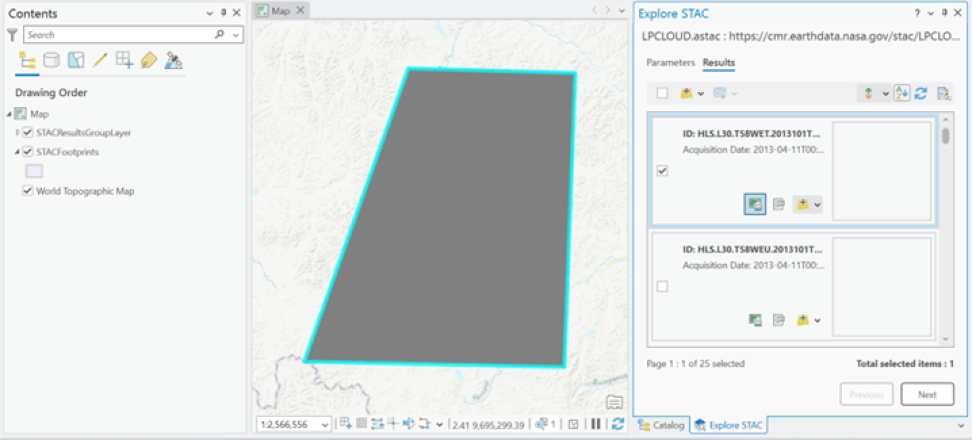The height and width of the screenshot is (440, 972).
Task: Click STACFootprints symbol color swatch
Action: coord(33,171)
